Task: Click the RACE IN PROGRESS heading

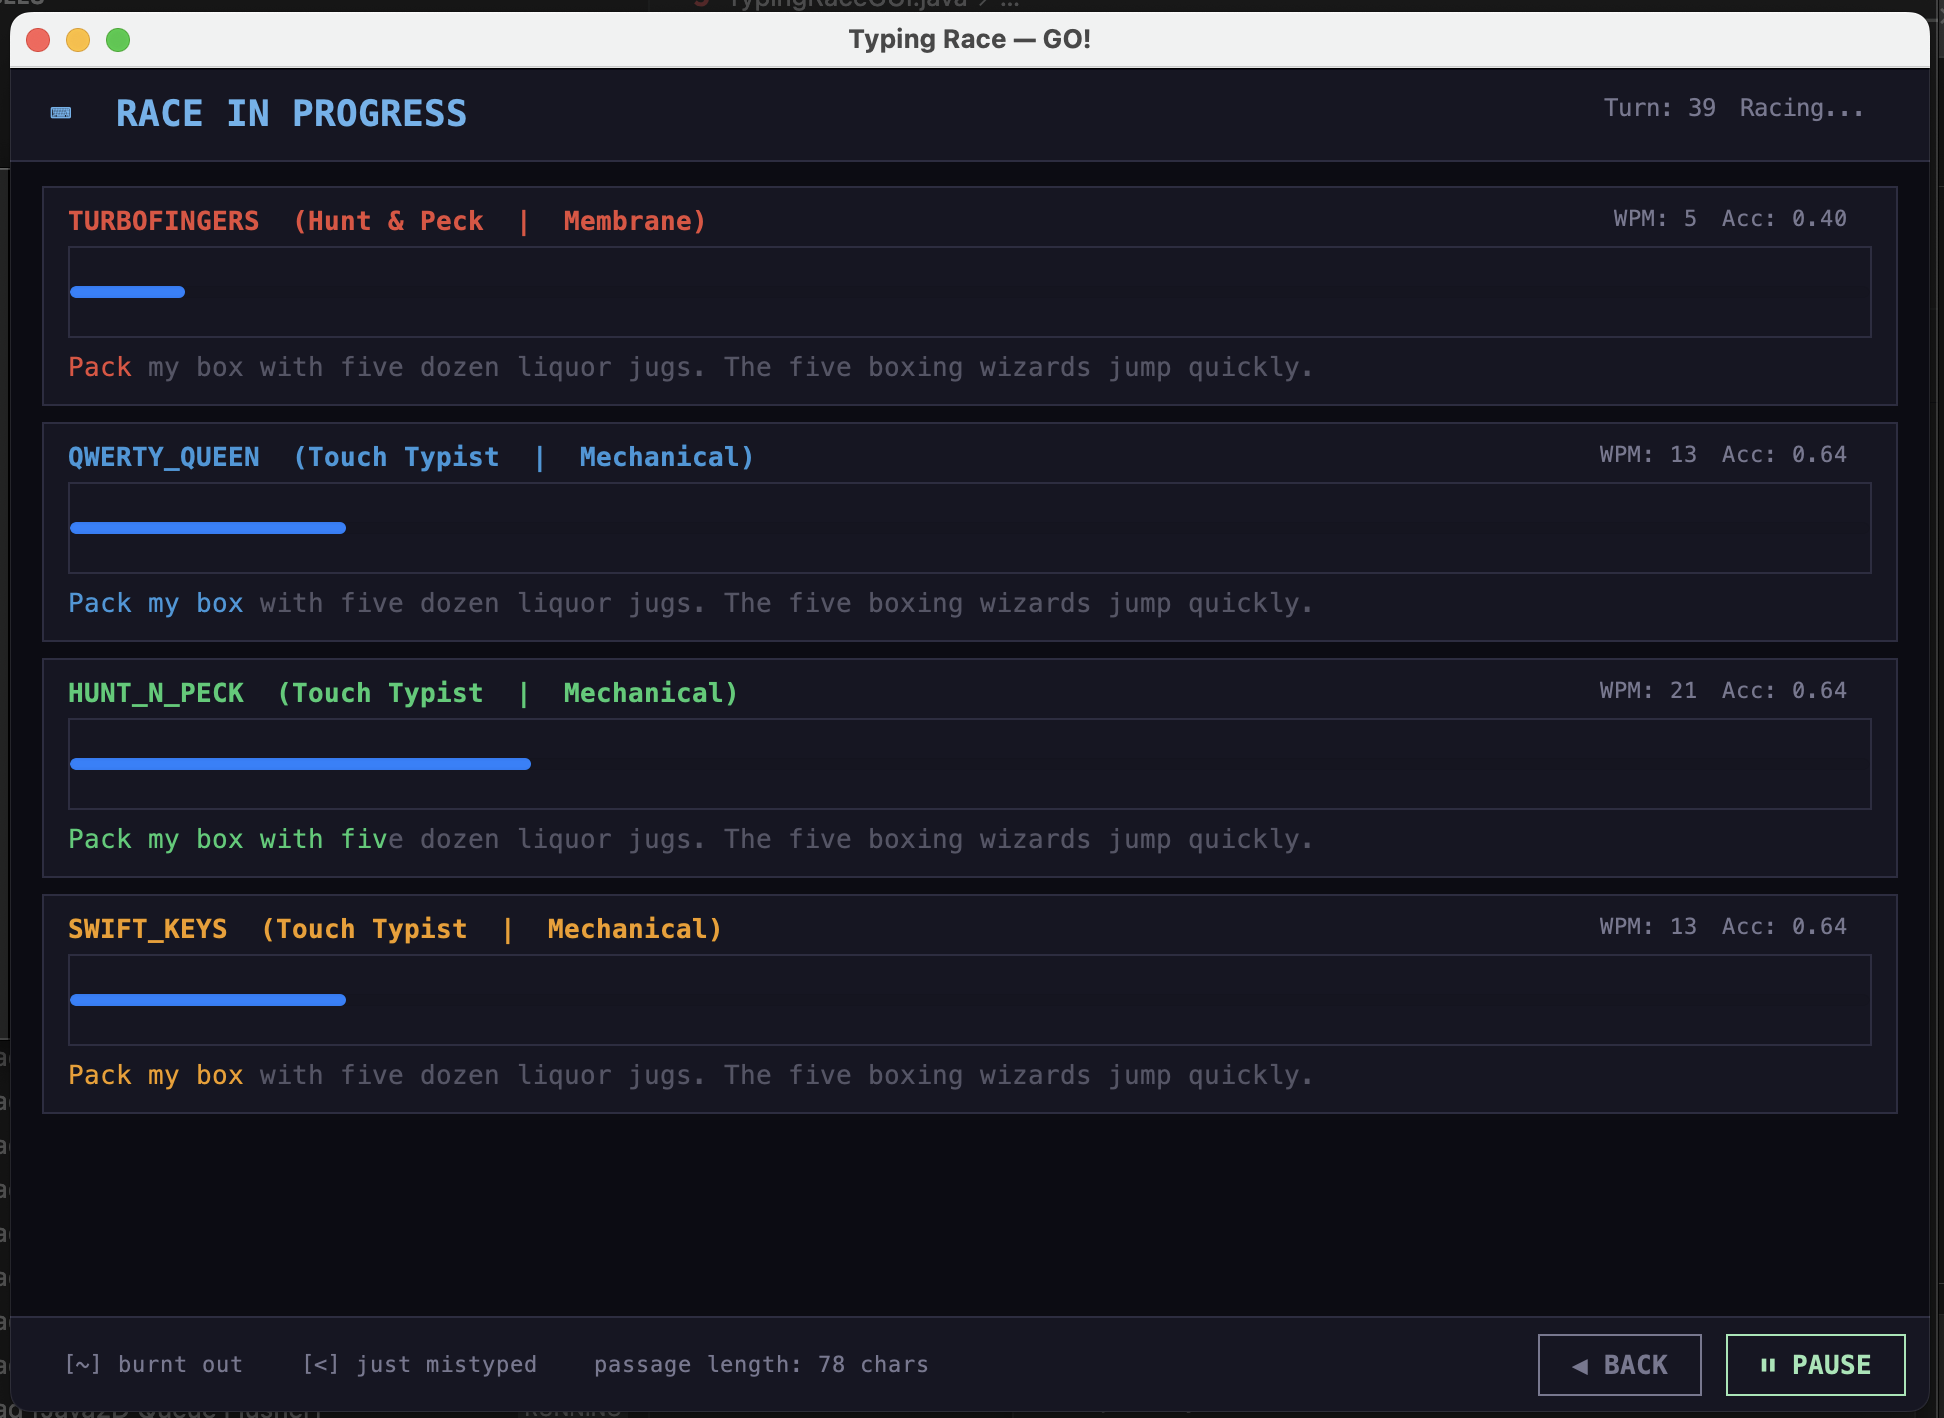Action: click(x=291, y=113)
